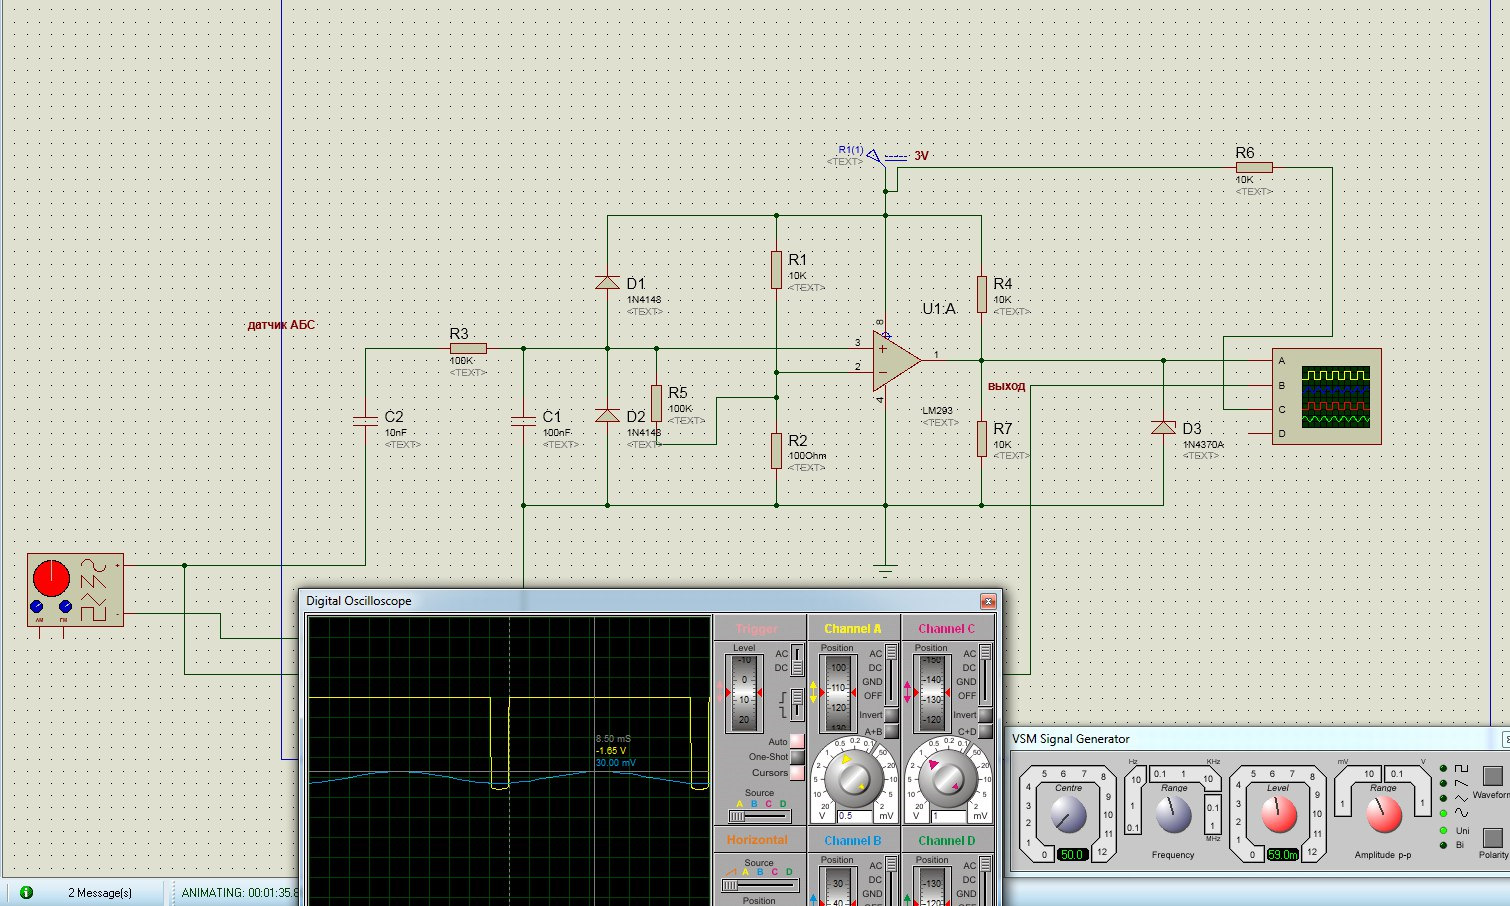The image size is (1510, 906).
Task: Click the trigger Level thumbwheel
Action: [x=744, y=693]
